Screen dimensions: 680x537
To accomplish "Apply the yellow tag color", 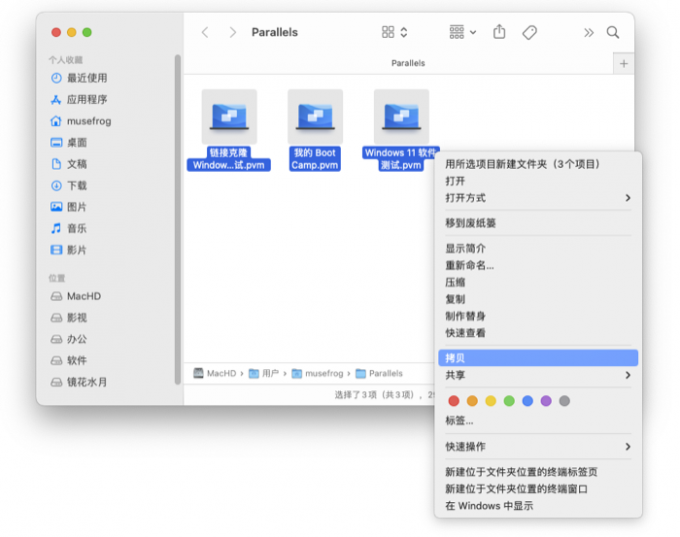I will coord(490,401).
